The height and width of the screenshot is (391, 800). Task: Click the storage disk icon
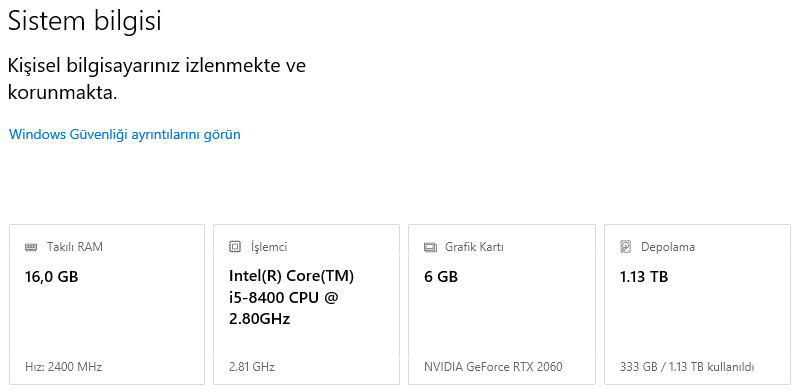pos(626,247)
